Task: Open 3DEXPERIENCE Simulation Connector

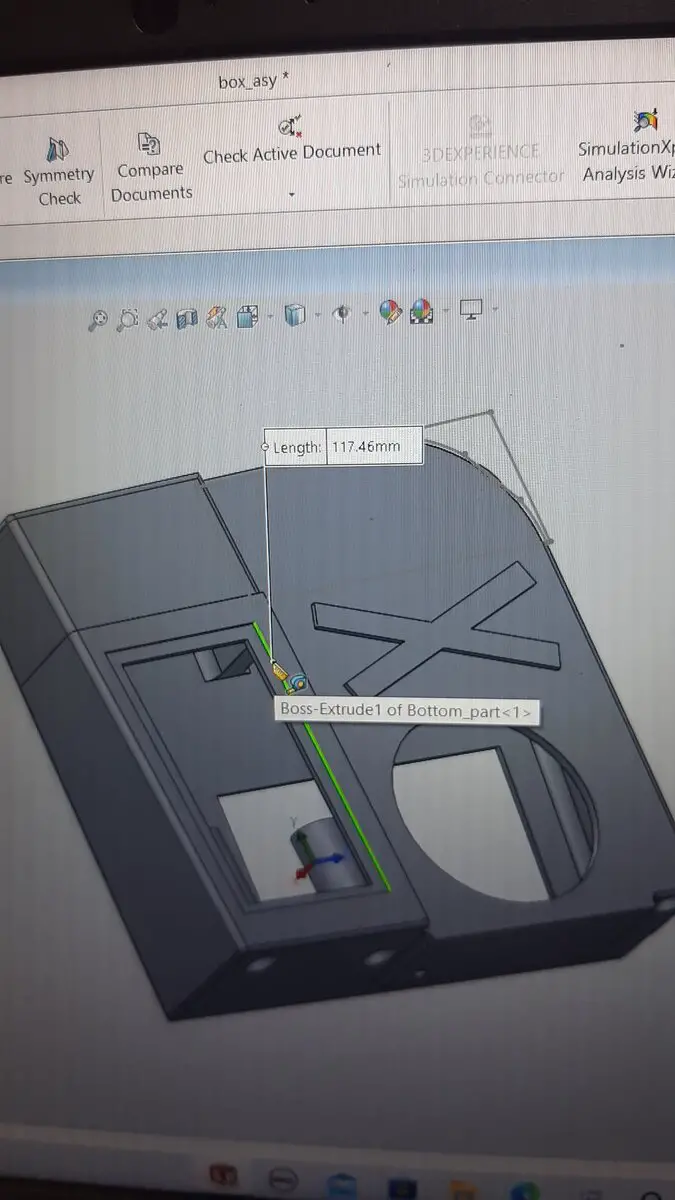Action: point(481,152)
